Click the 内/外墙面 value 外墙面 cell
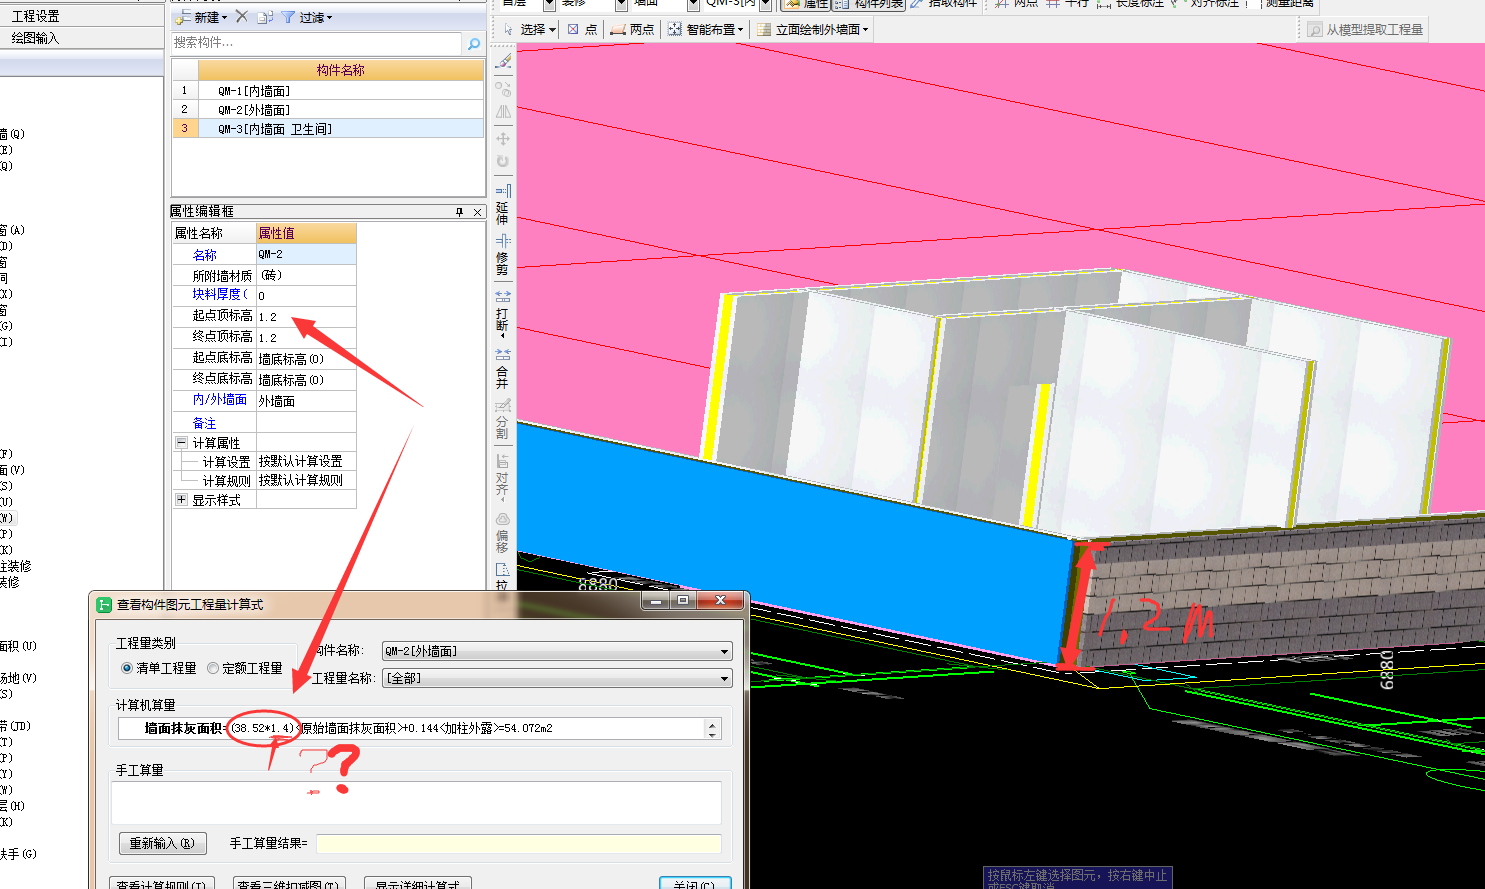Viewport: 1485px width, 889px height. pyautogui.click(x=306, y=400)
